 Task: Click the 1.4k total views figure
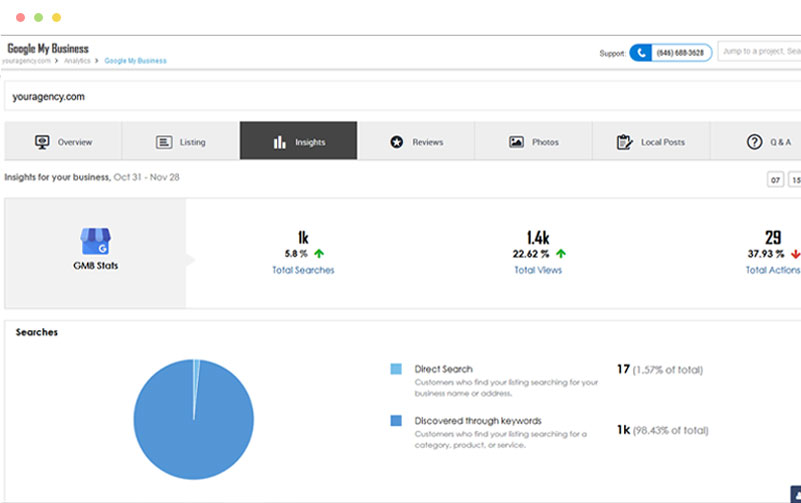tap(538, 237)
